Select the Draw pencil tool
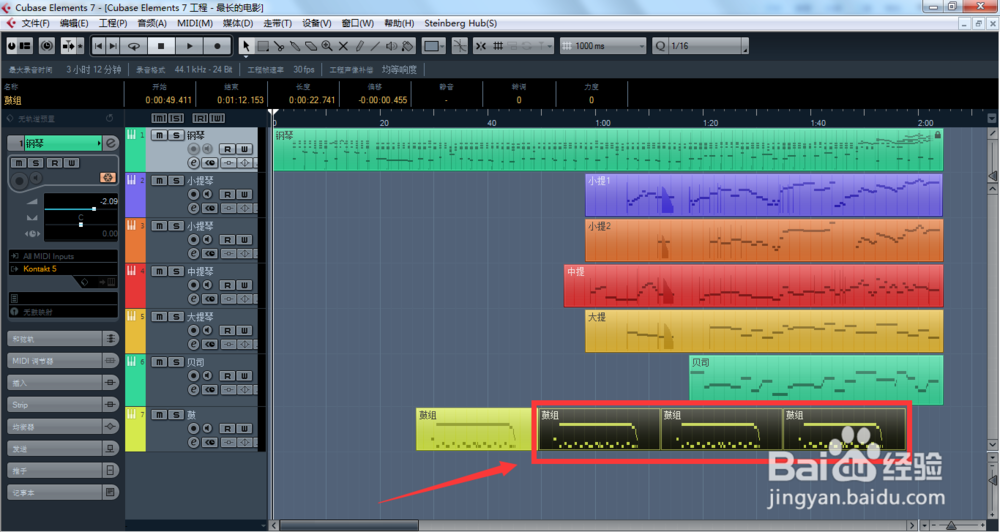Viewport: 1000px width, 532px height. pos(359,46)
